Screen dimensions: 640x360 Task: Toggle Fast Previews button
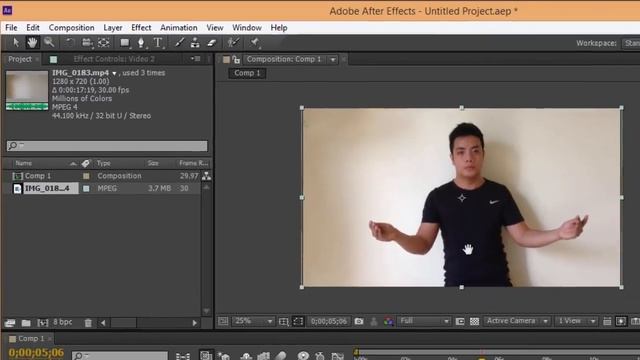click(x=621, y=322)
